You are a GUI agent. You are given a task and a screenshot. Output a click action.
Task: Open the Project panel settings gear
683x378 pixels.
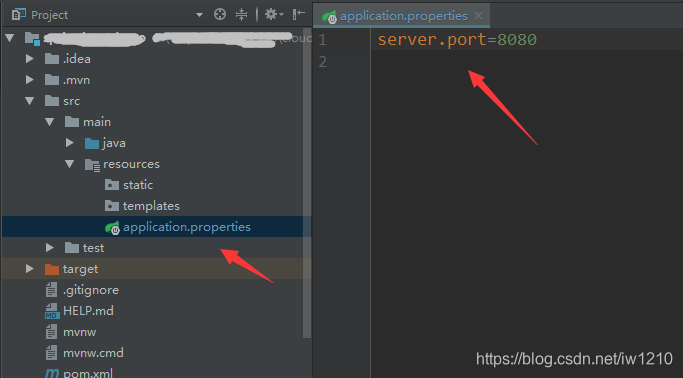(x=274, y=14)
